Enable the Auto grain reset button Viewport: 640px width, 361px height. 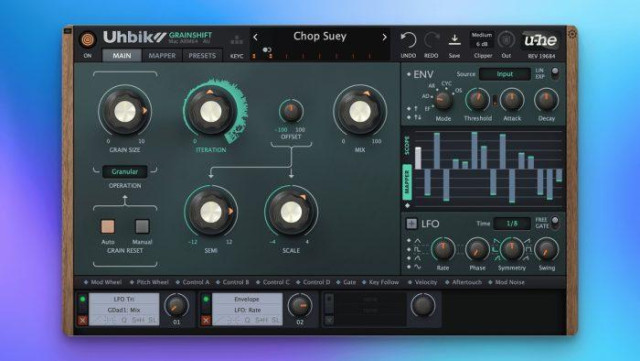click(108, 226)
